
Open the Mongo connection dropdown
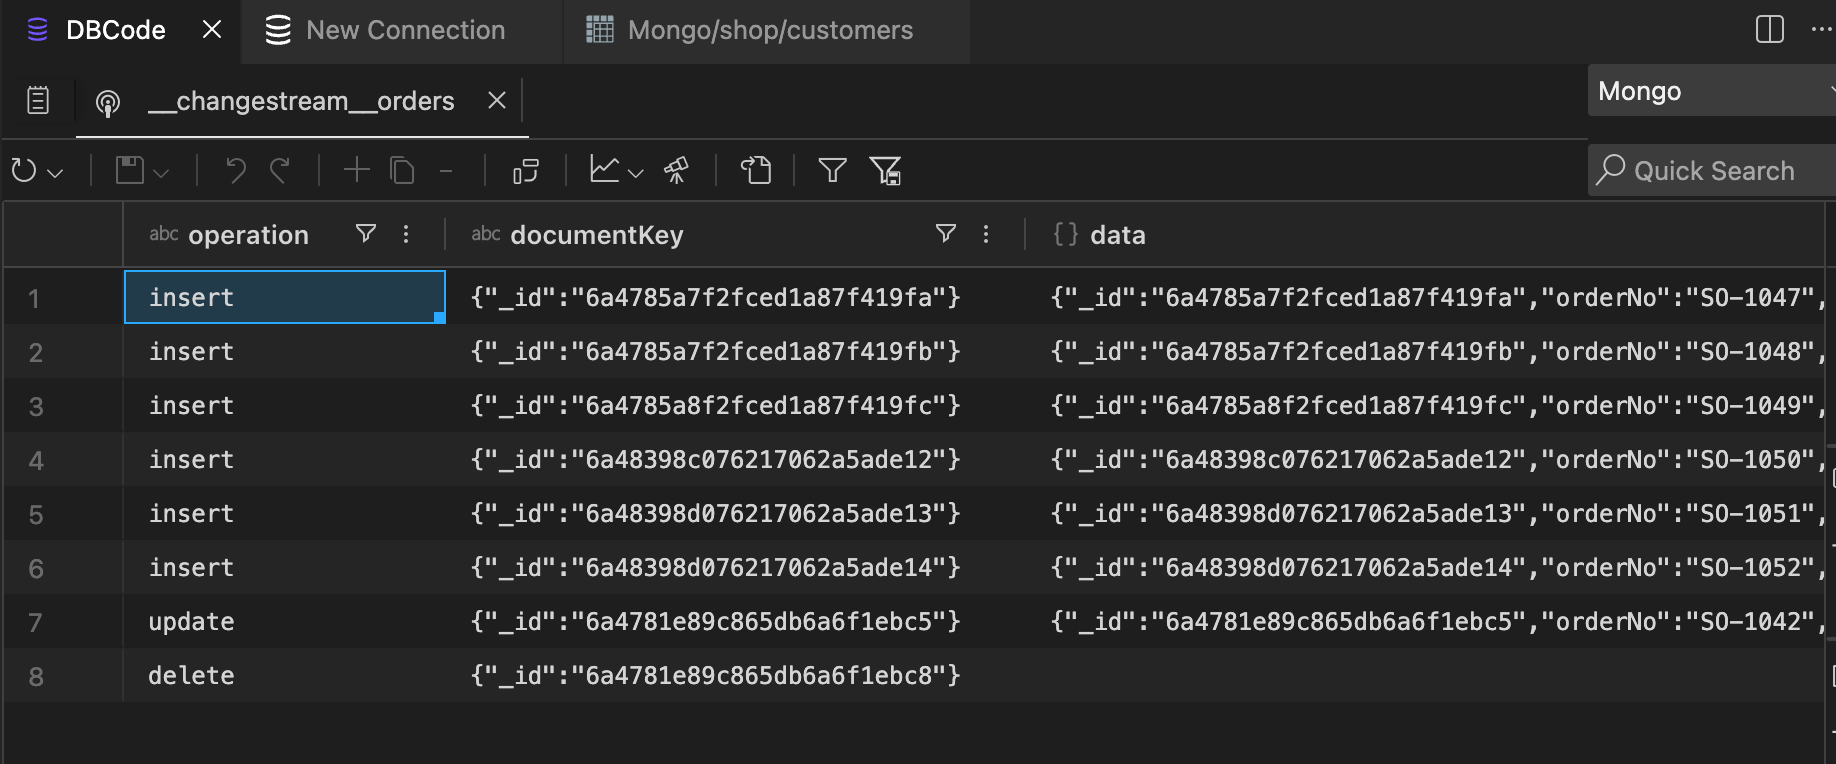(1712, 91)
